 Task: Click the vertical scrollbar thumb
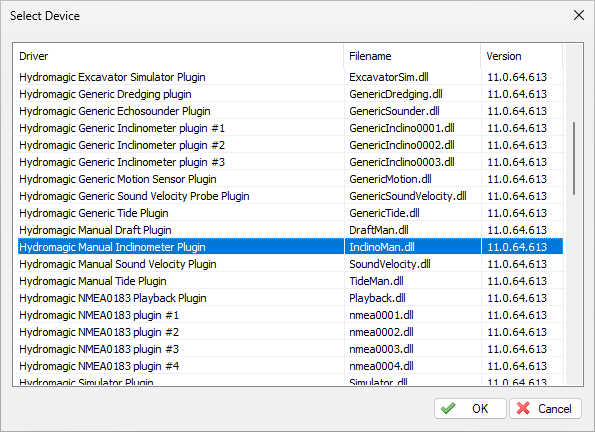click(574, 158)
